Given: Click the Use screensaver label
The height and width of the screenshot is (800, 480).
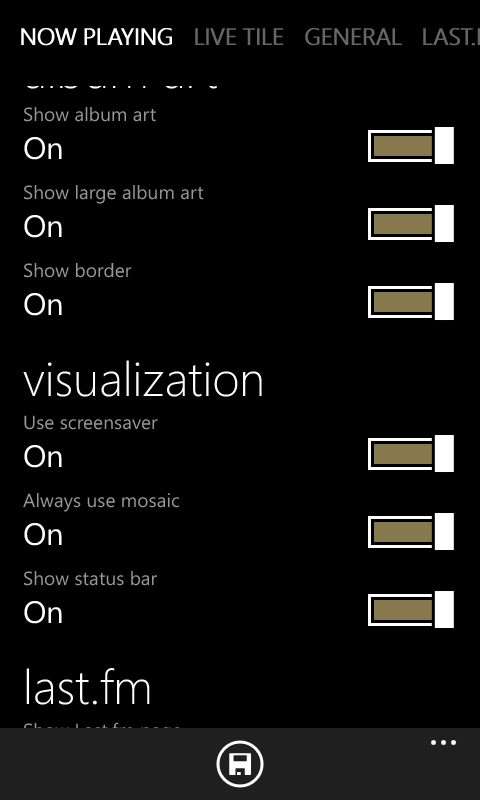Looking at the screenshot, I should click(90, 422).
